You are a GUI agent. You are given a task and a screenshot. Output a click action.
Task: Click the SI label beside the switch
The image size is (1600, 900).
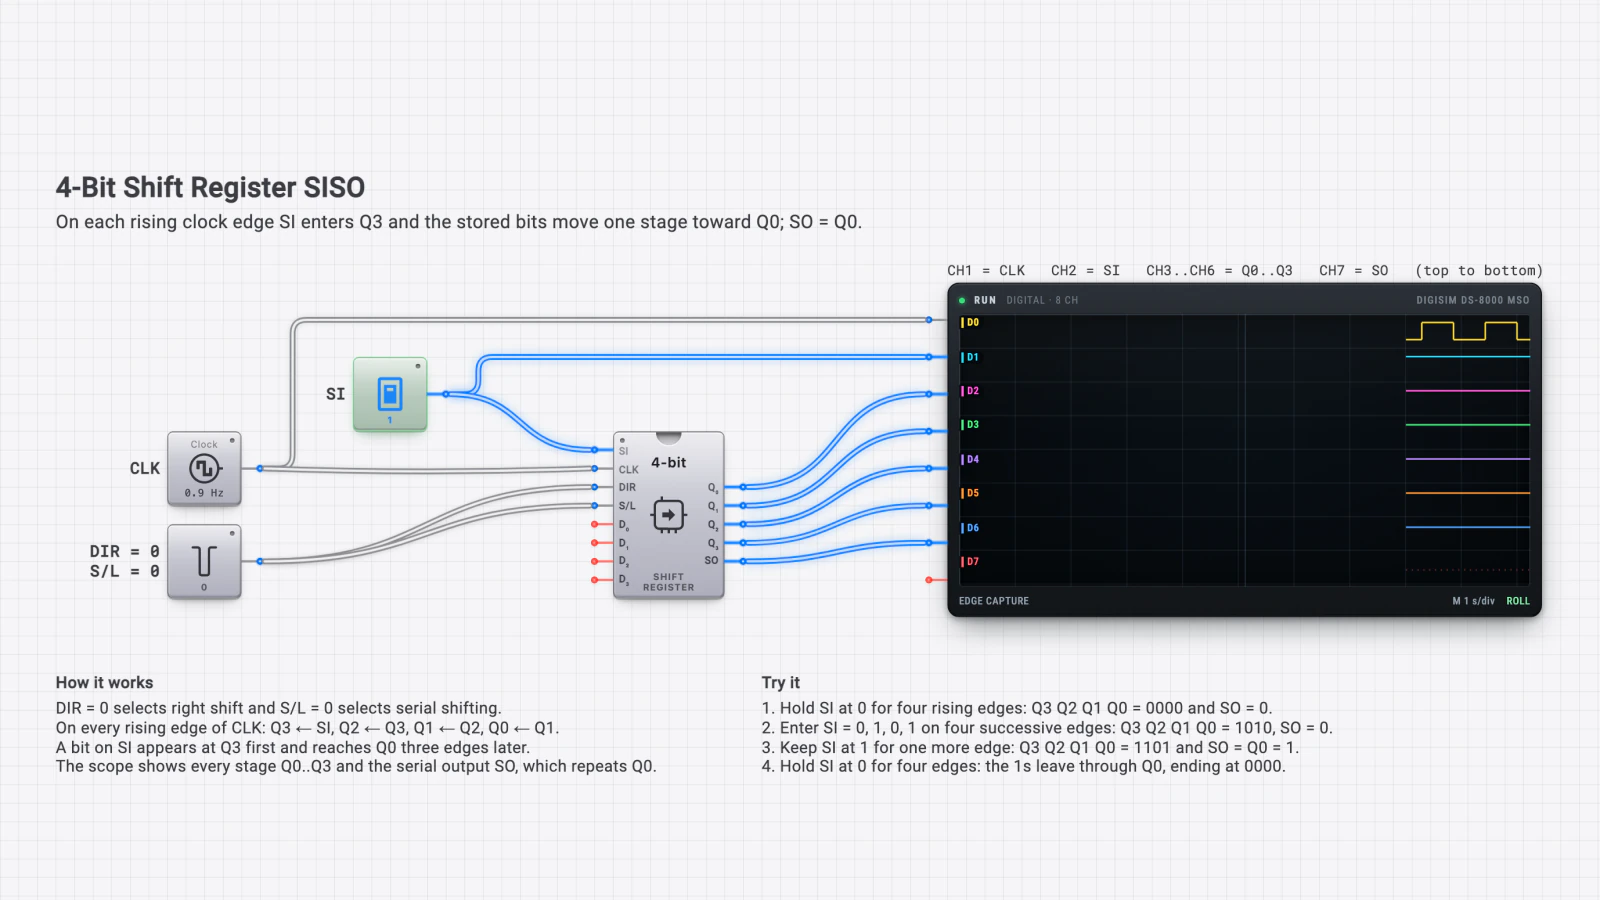[x=335, y=394]
